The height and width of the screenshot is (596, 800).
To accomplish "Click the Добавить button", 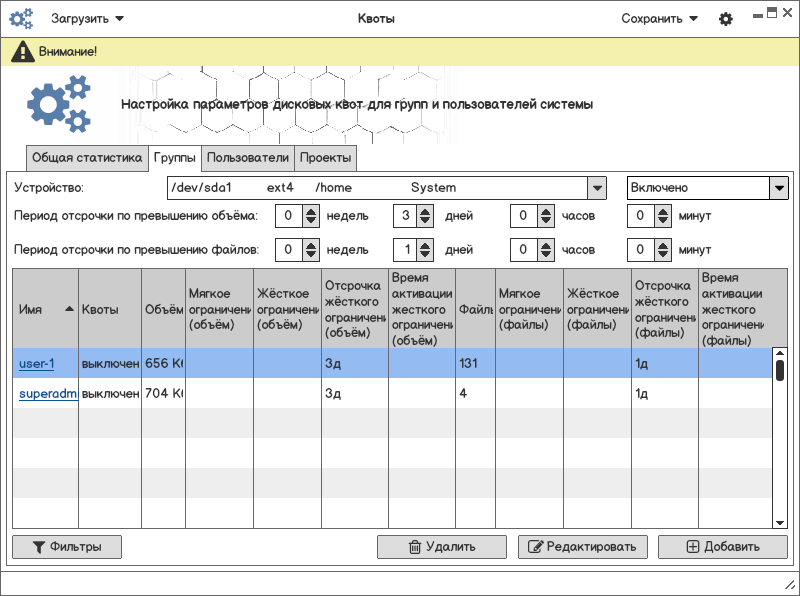I will pyautogui.click(x=722, y=547).
